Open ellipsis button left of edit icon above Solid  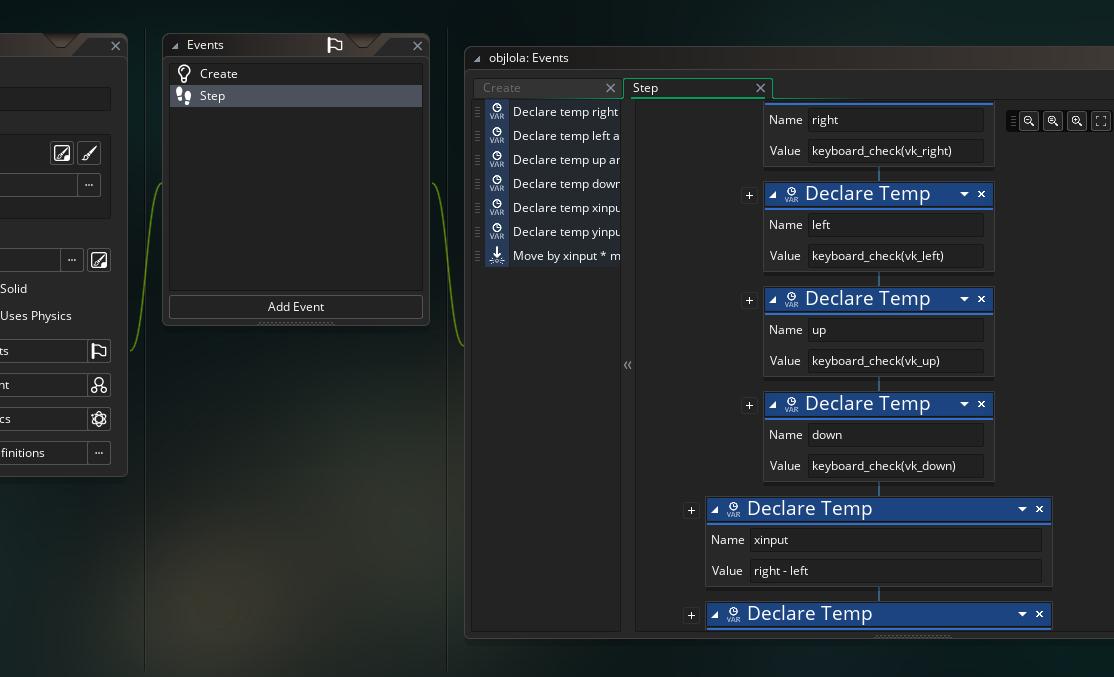pos(72,260)
